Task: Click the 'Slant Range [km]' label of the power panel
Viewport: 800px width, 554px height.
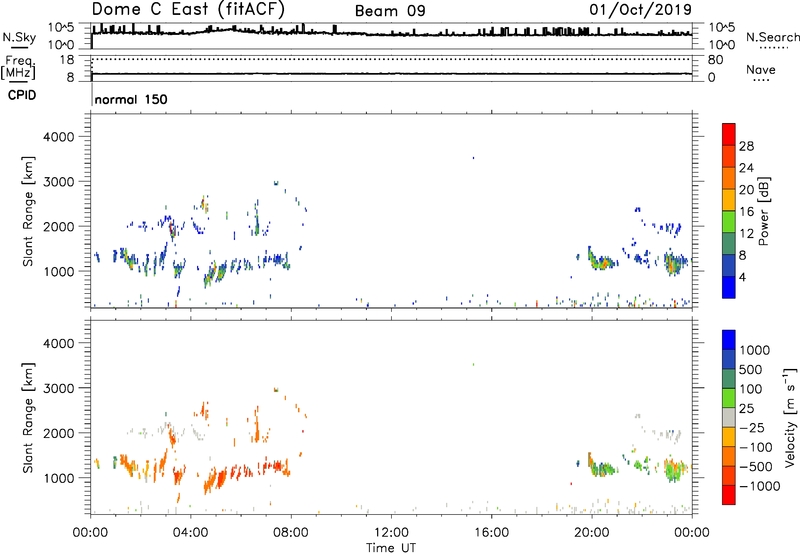Action: click(x=28, y=211)
